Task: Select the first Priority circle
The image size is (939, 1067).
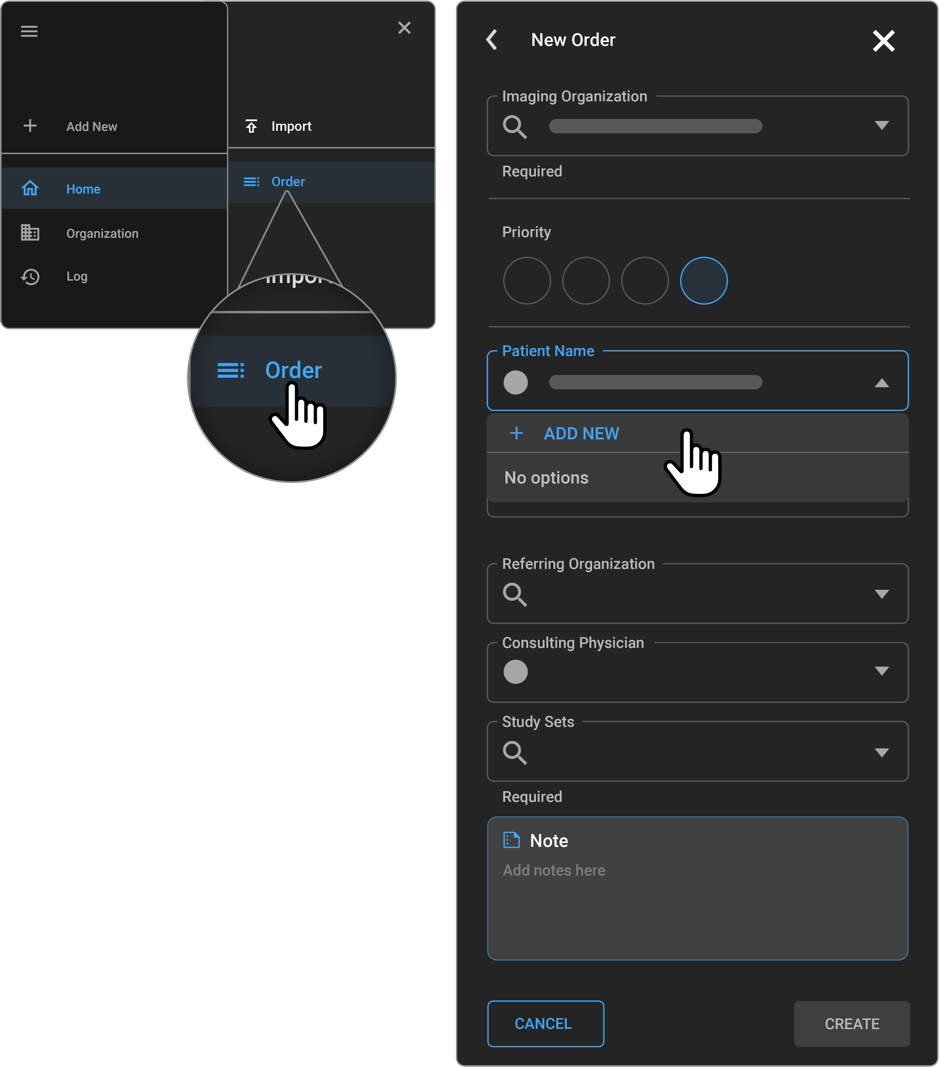Action: click(527, 281)
